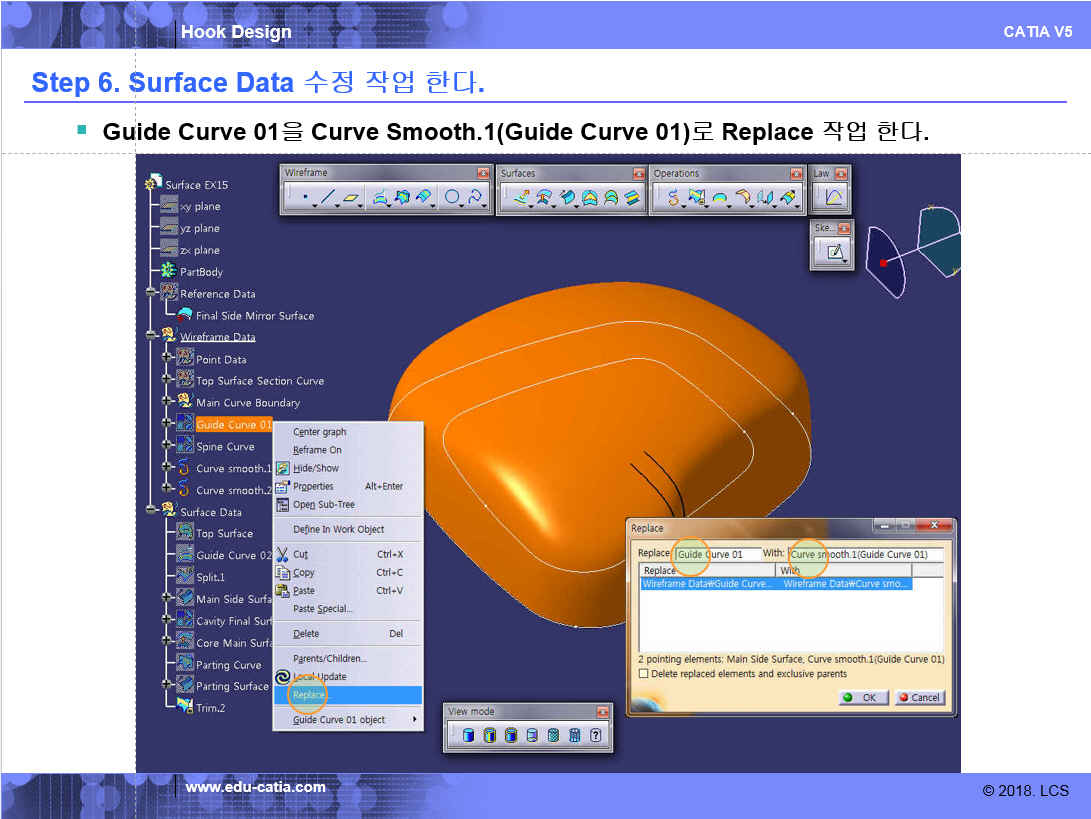Click the Circle tool in Wireframe toolbar
Viewport: 1091px width, 819px height.
[453, 198]
